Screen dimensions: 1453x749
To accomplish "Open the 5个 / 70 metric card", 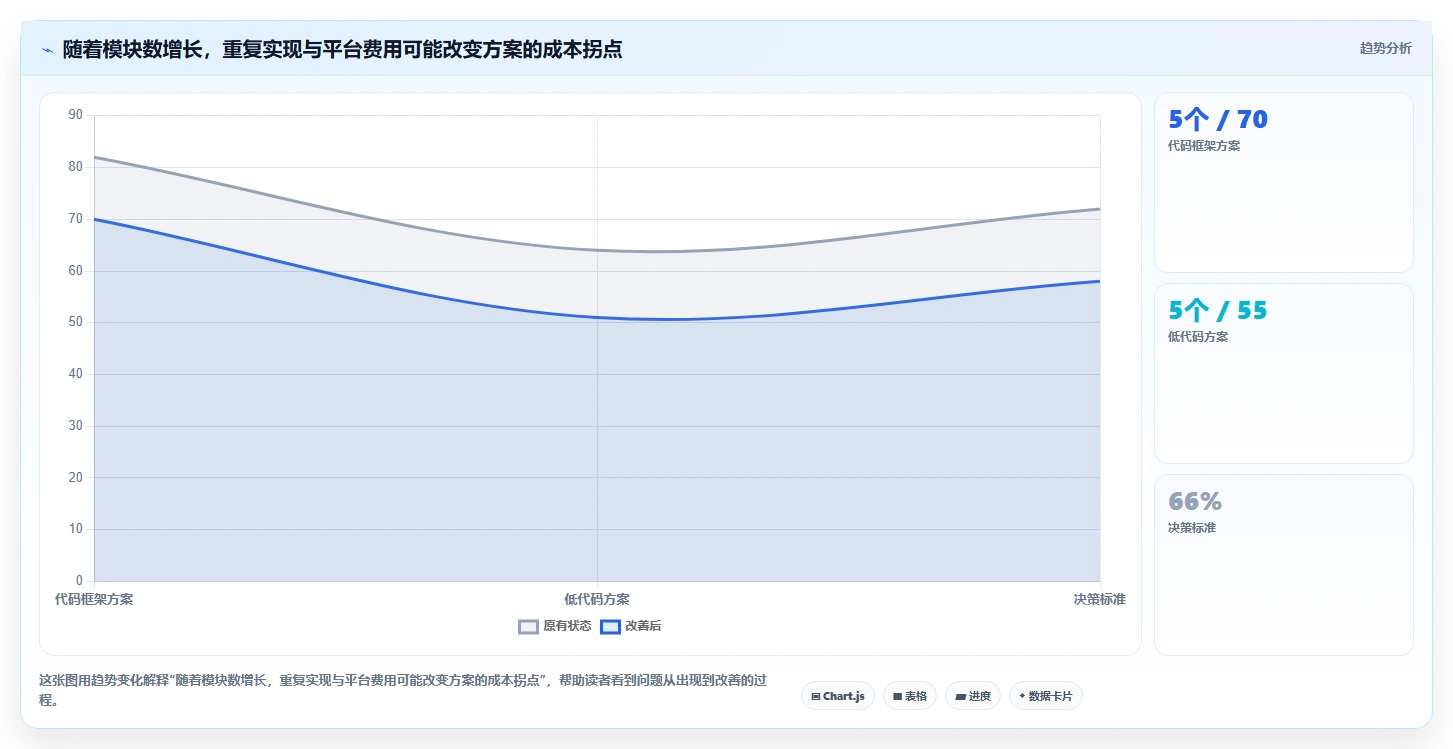I will tap(1284, 182).
